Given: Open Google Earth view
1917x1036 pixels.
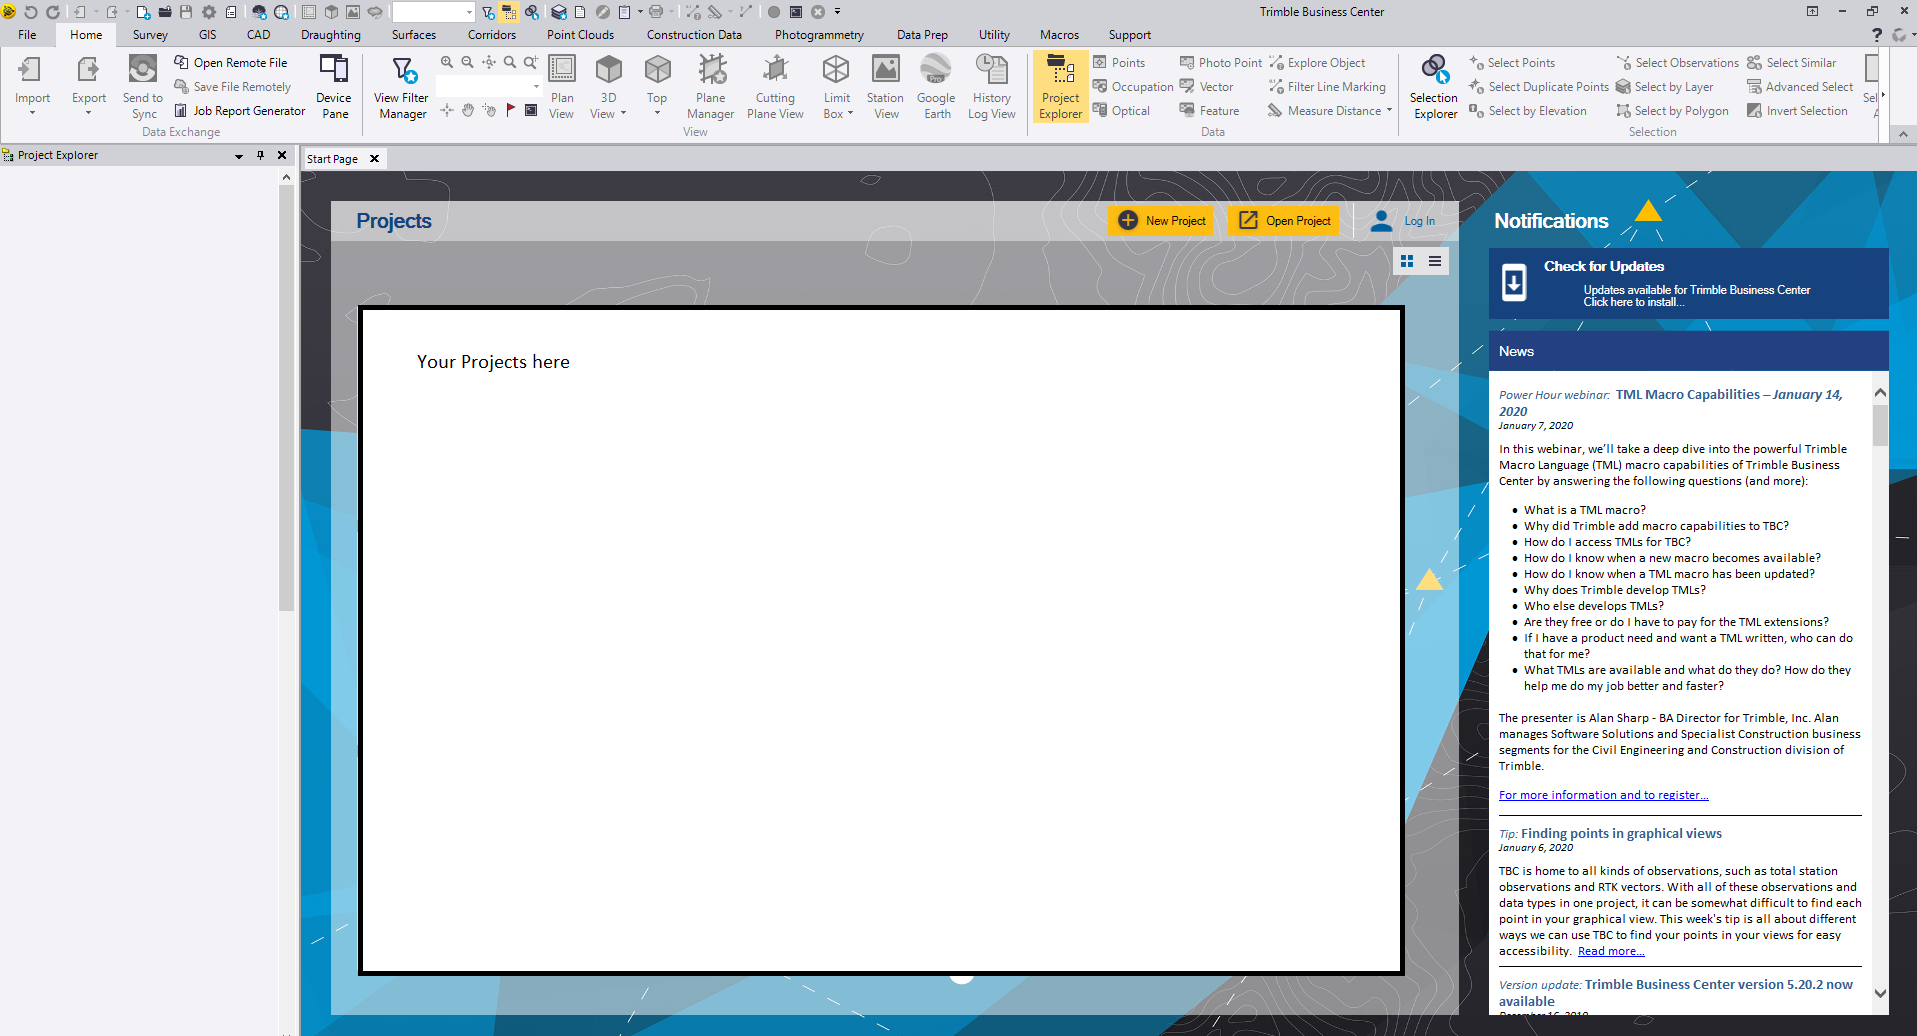Looking at the screenshot, I should [936, 87].
